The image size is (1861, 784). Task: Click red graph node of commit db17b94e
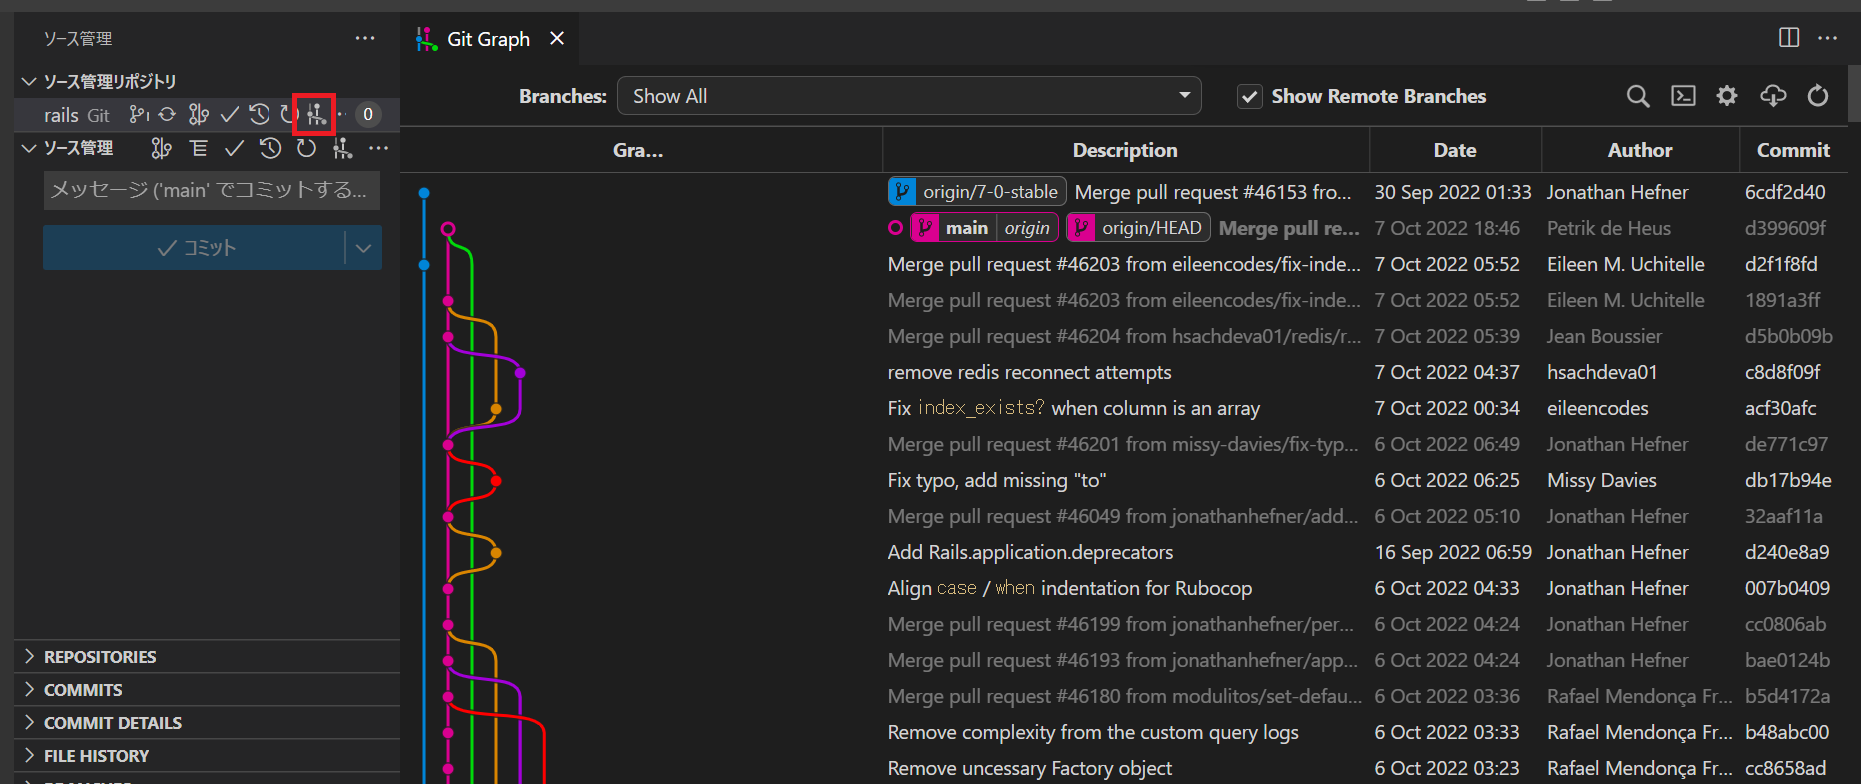coord(496,481)
